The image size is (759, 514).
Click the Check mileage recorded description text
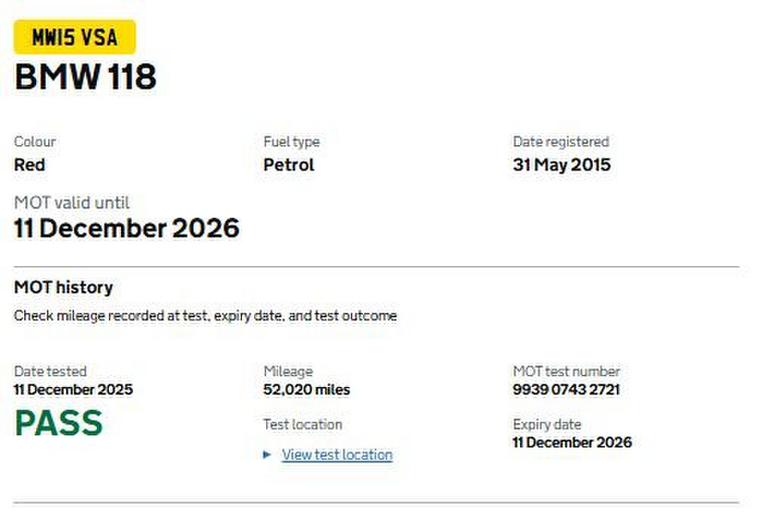(205, 316)
